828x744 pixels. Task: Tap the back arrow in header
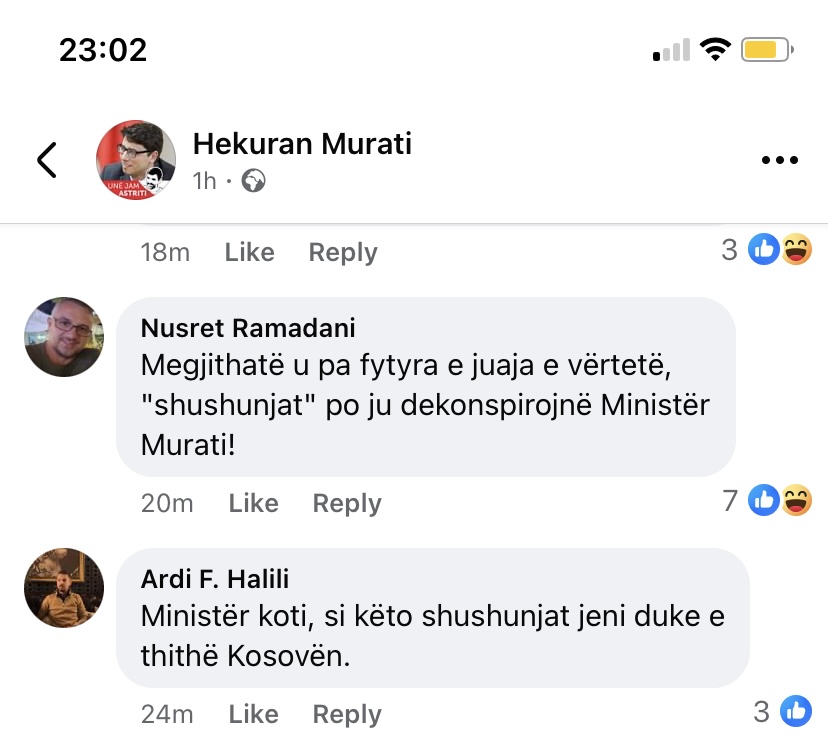pos(46,160)
